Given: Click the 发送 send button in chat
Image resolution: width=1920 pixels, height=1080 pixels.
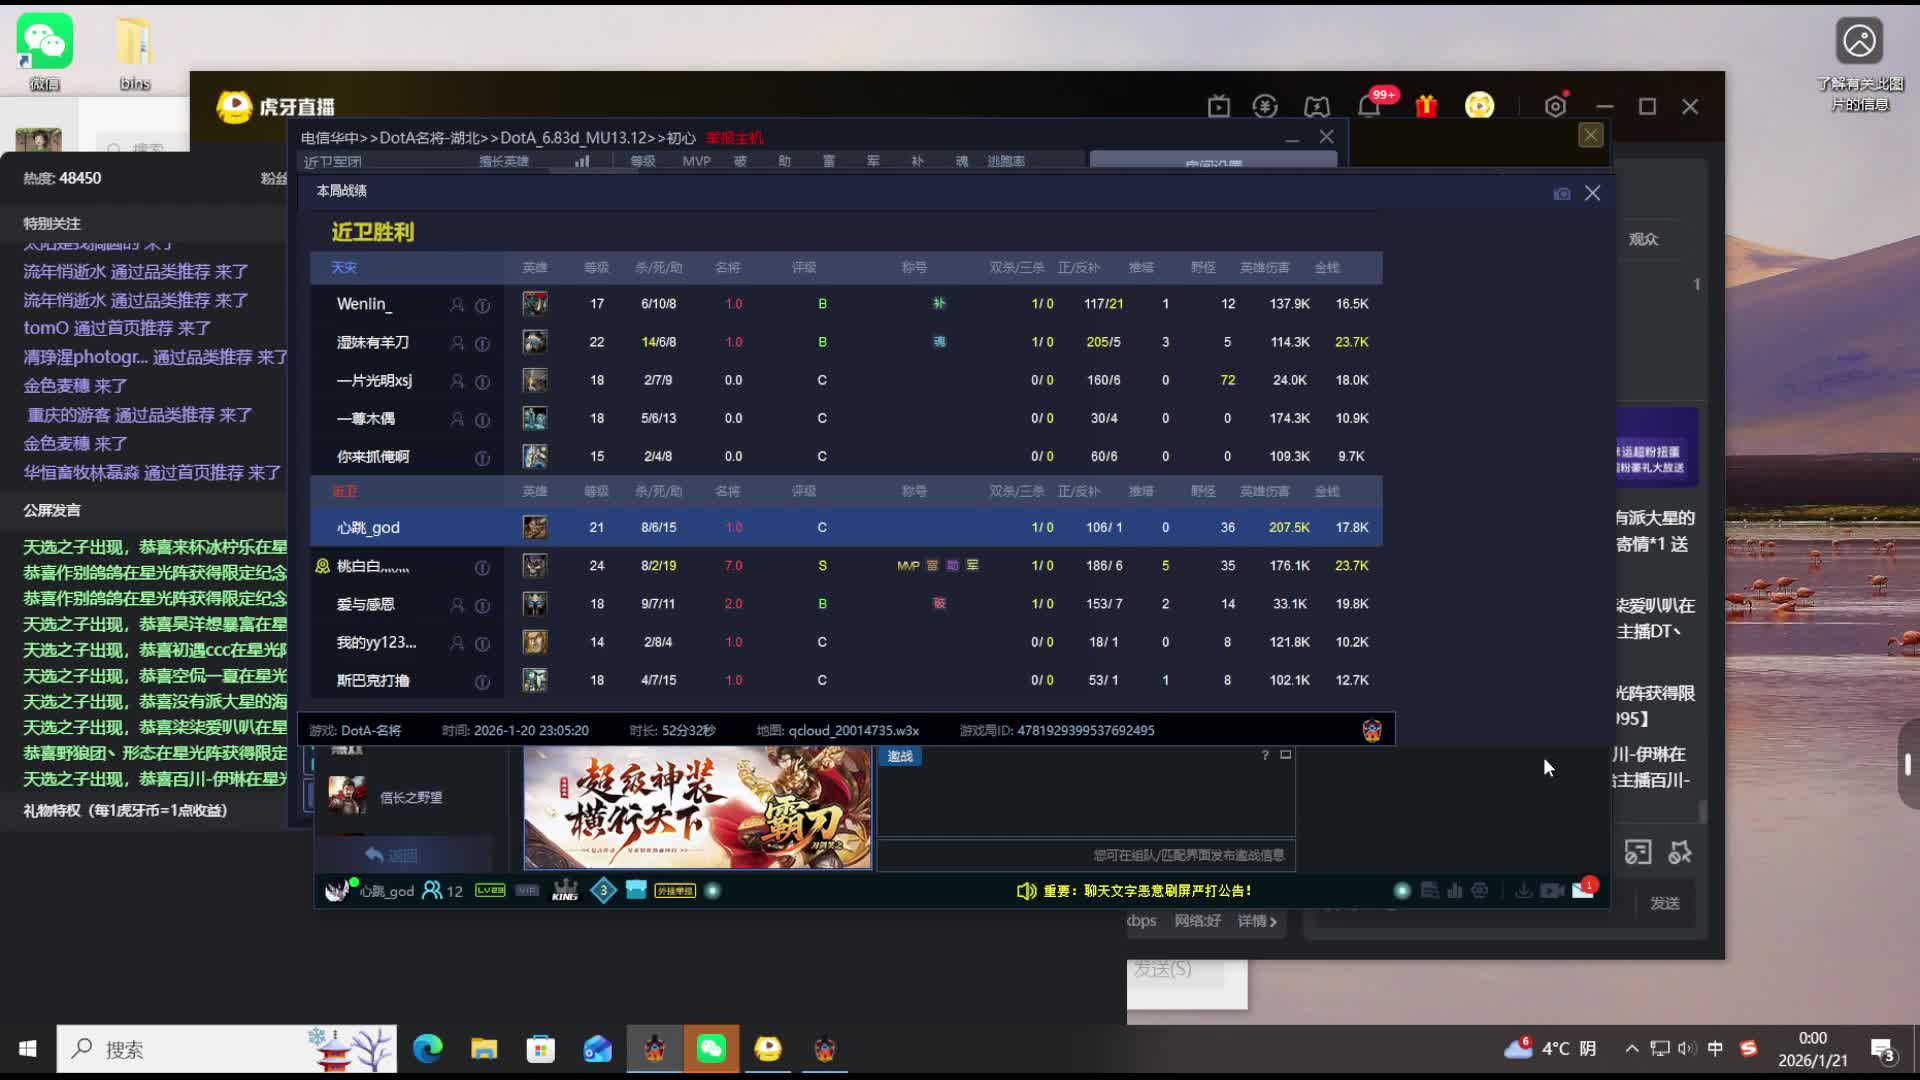Looking at the screenshot, I should click(1664, 903).
